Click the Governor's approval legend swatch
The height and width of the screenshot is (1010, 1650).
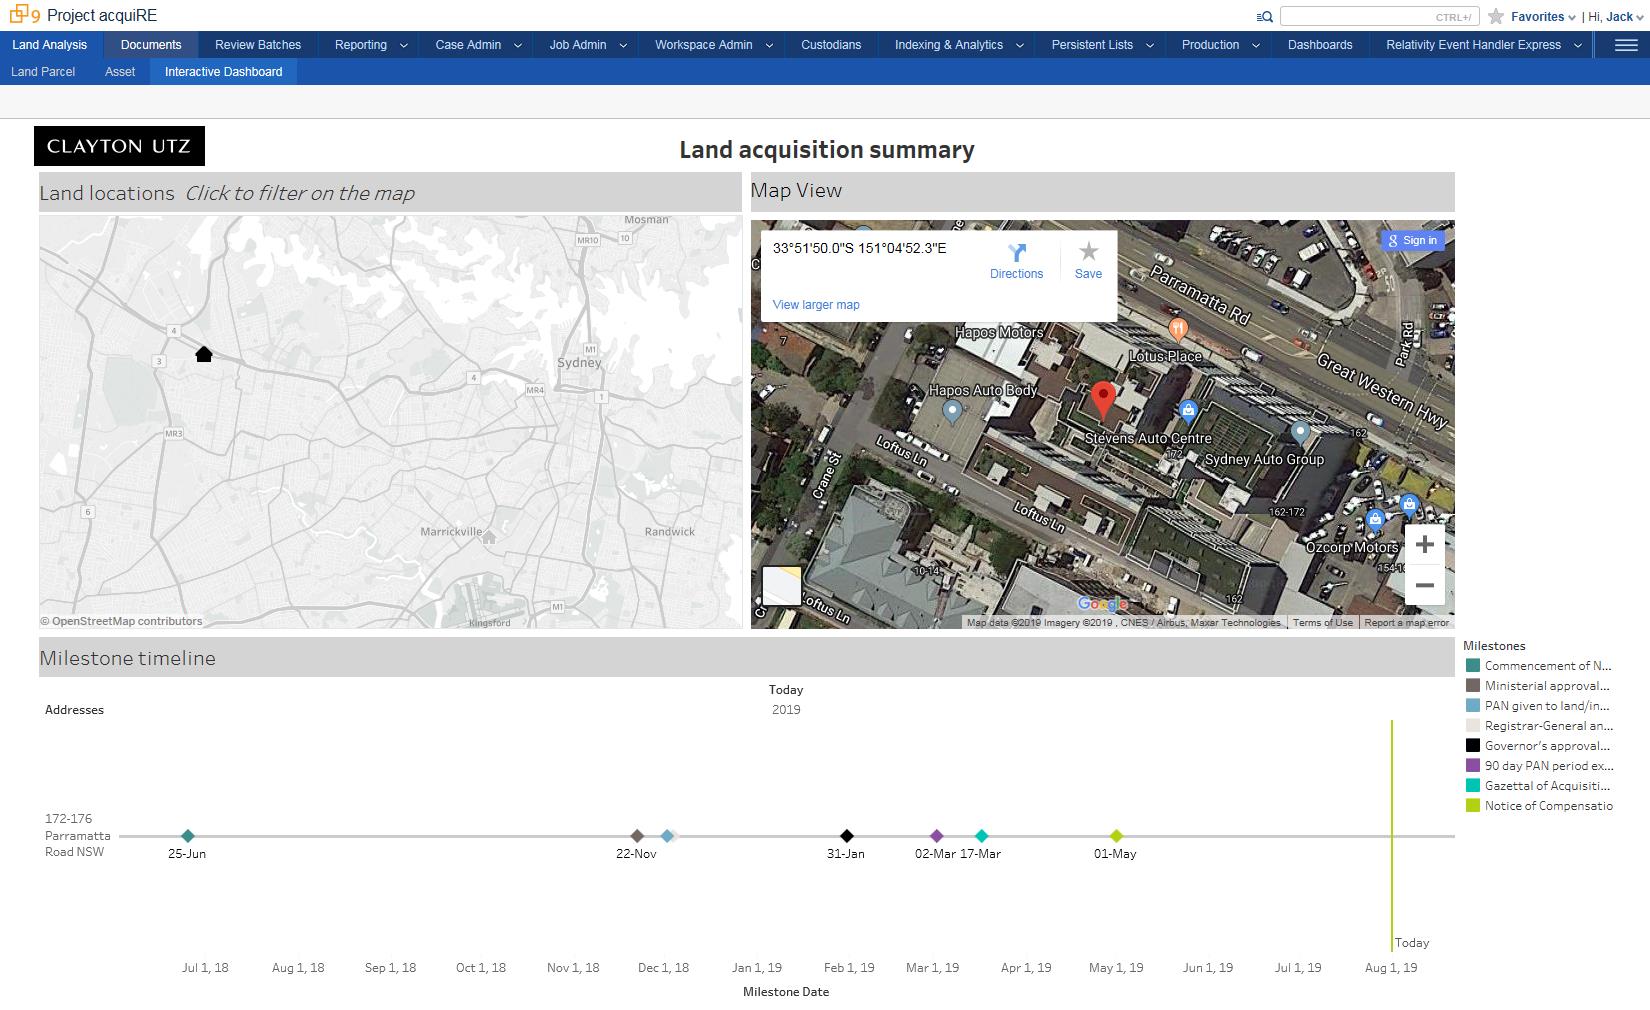1473,746
